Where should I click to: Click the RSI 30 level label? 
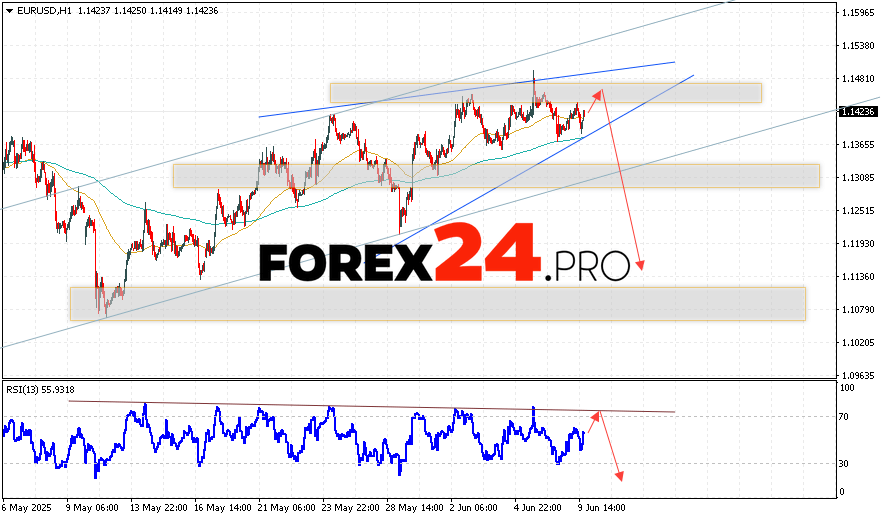[x=846, y=463]
